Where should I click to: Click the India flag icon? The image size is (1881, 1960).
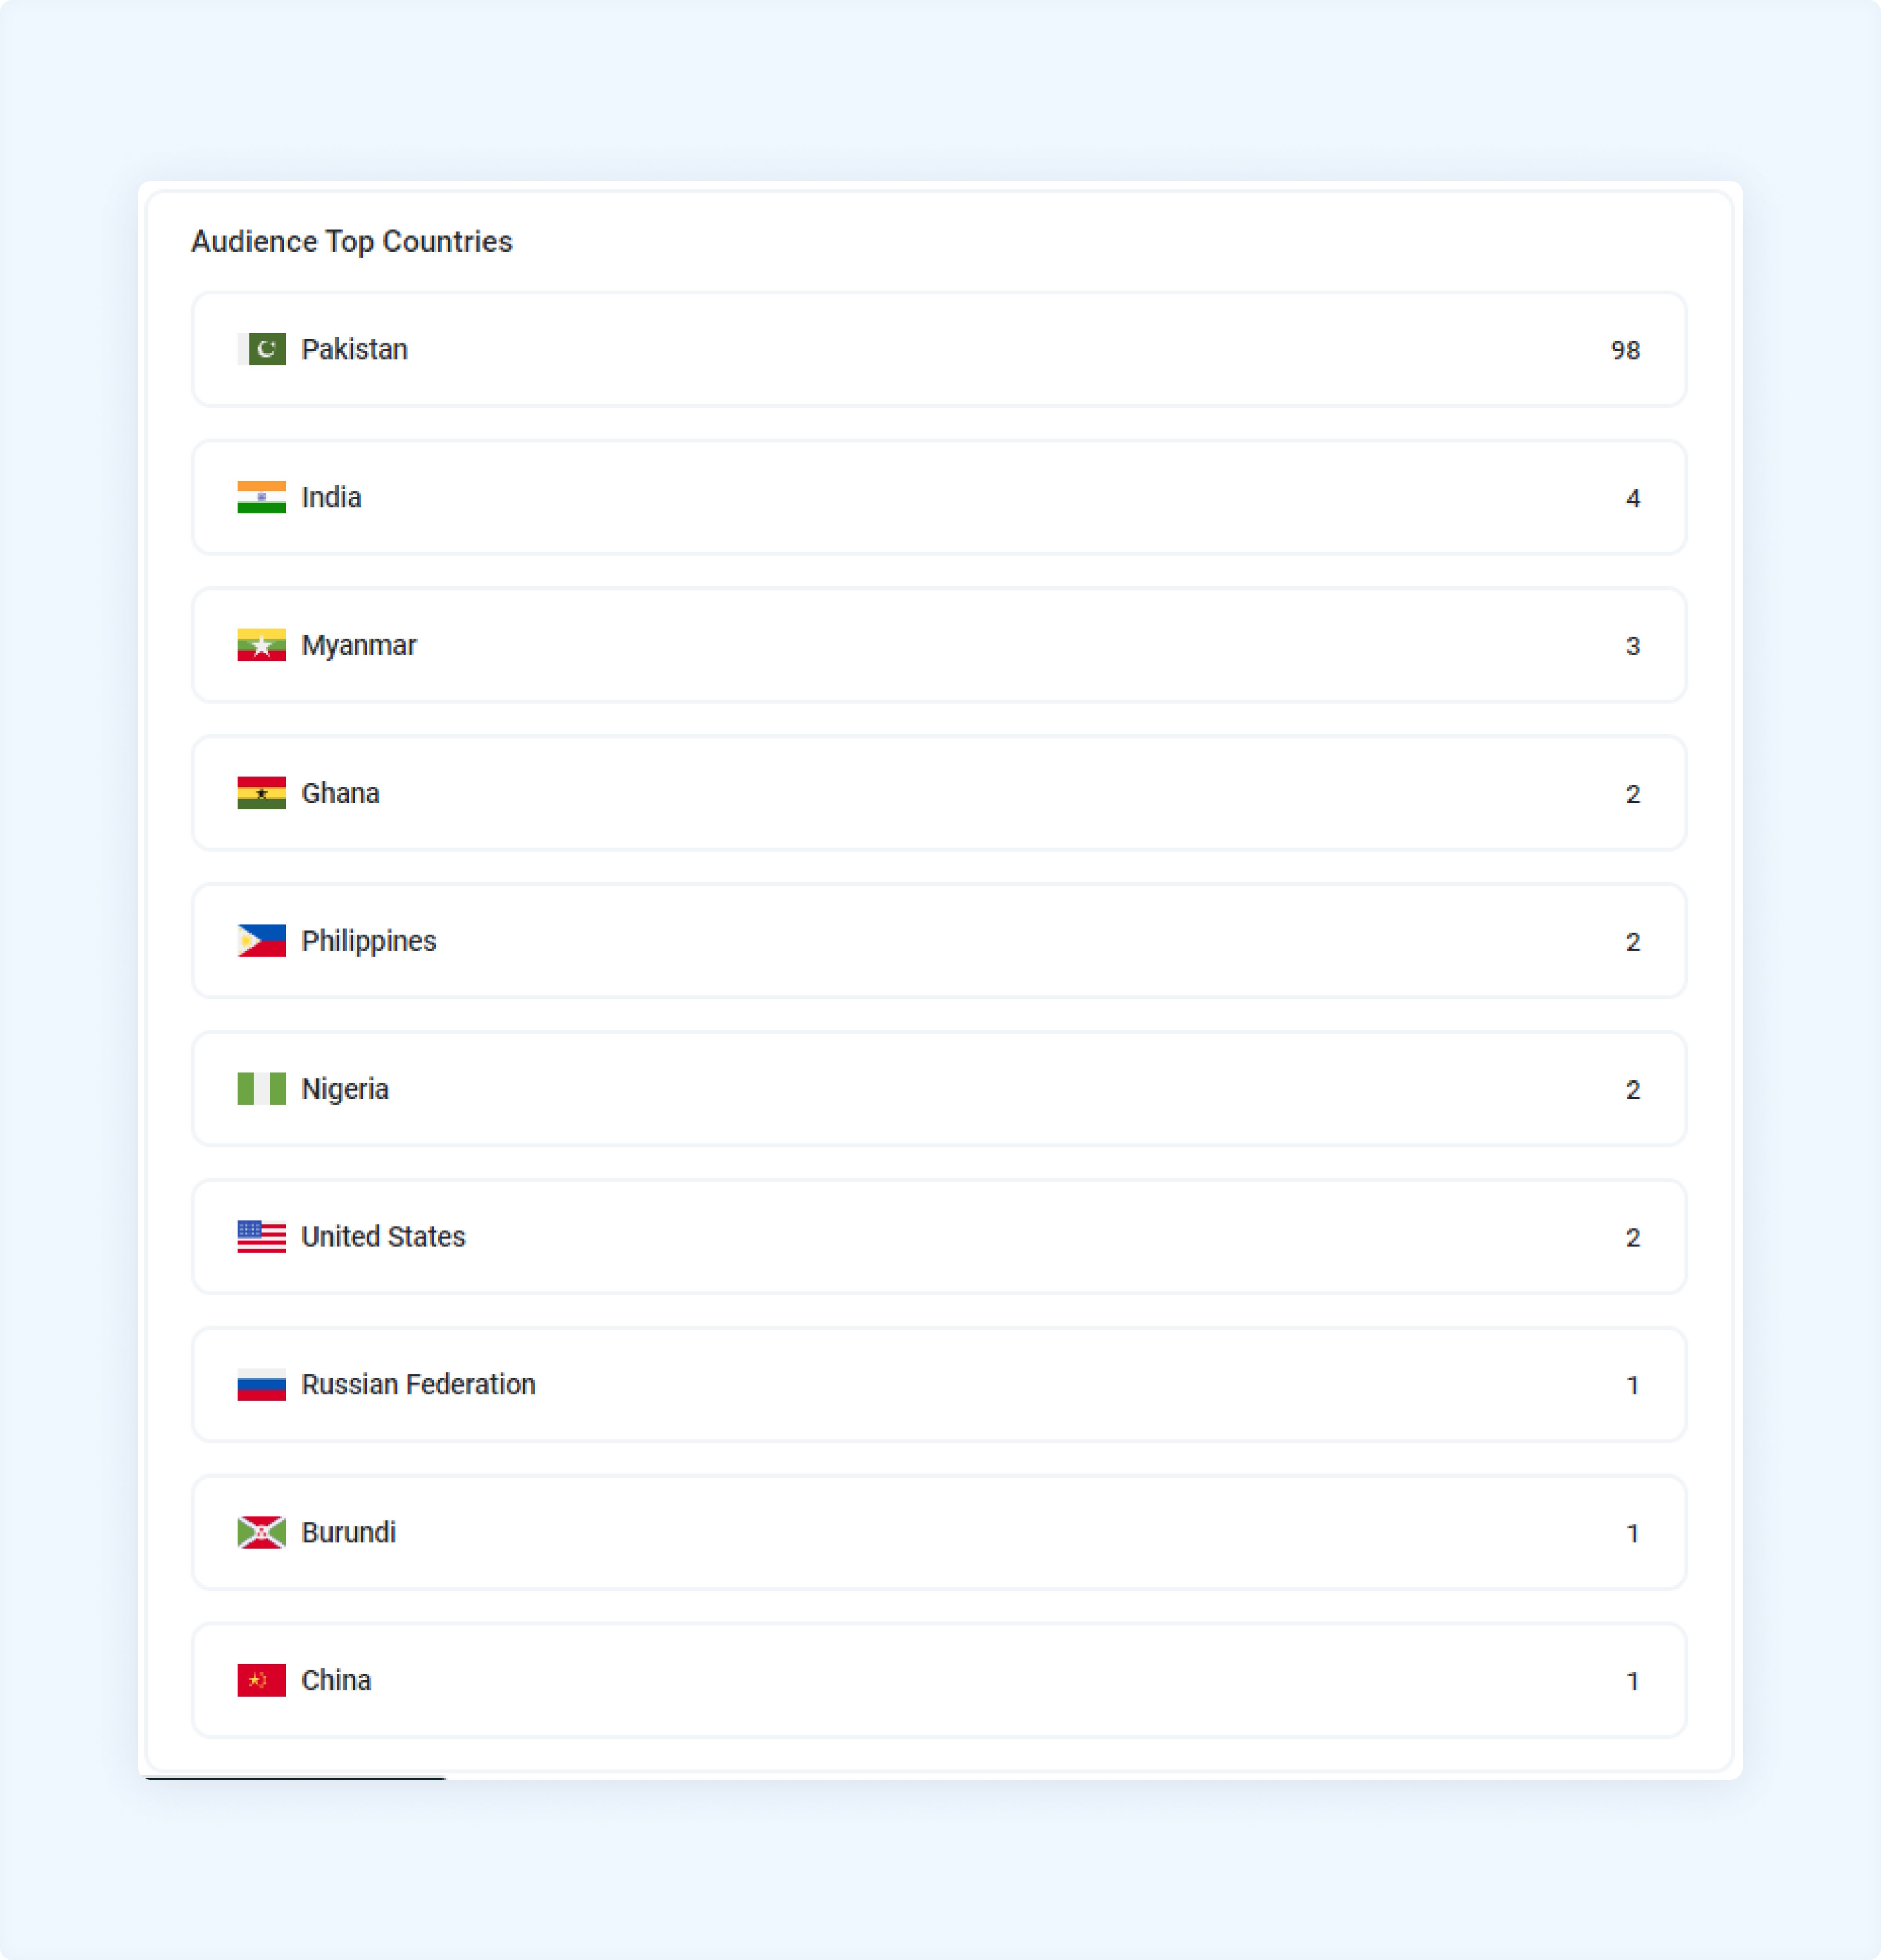261,497
